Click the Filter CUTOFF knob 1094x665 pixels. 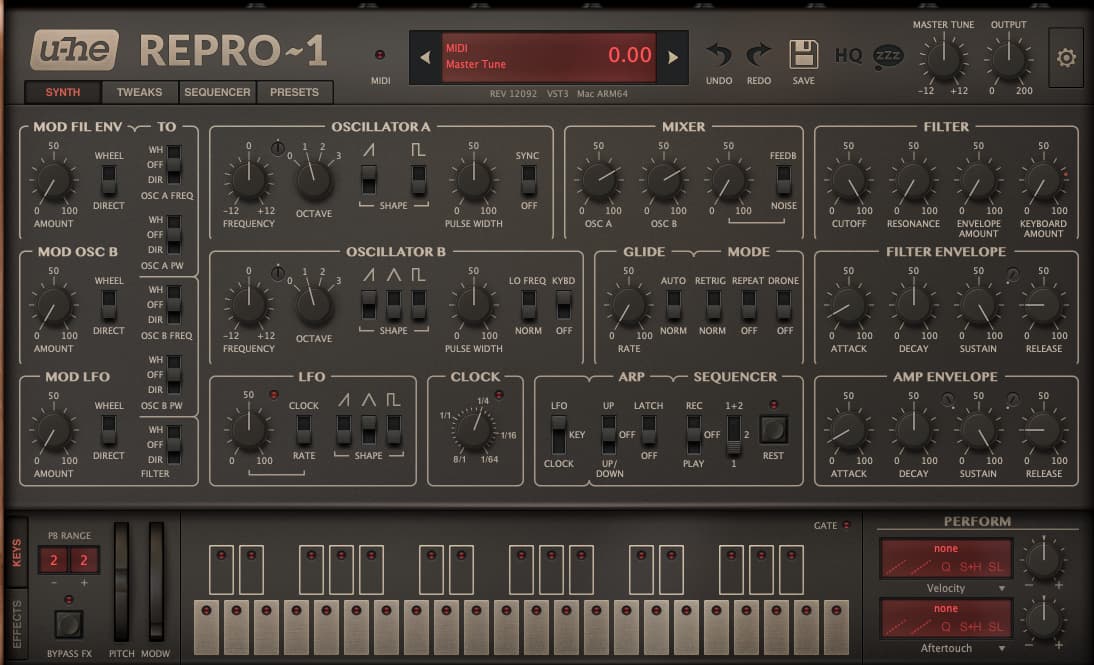[x=848, y=181]
